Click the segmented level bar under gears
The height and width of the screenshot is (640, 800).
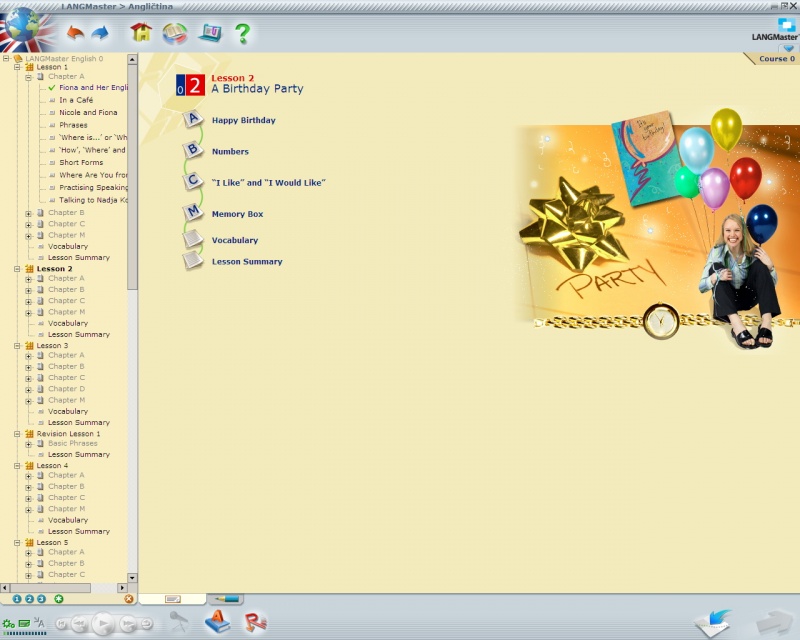[x=24, y=633]
